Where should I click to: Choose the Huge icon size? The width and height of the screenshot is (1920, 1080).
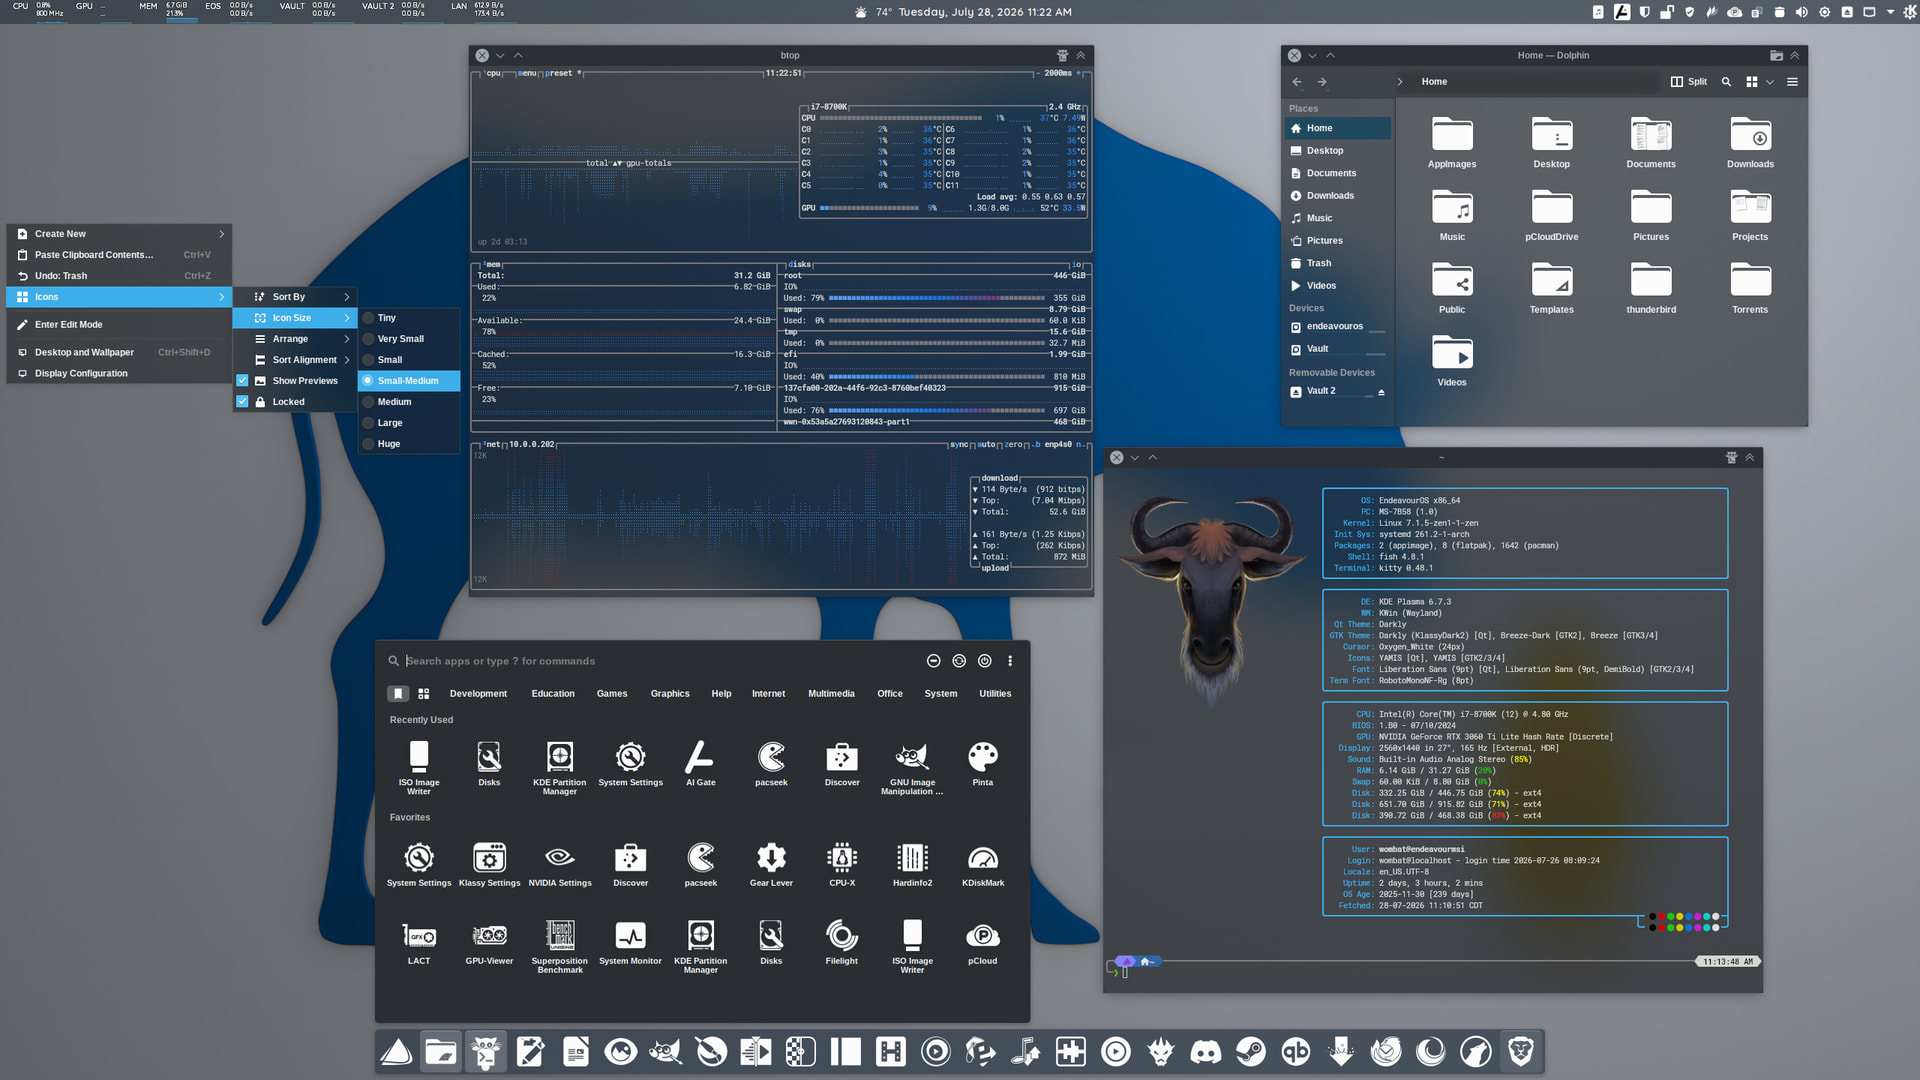(x=409, y=444)
